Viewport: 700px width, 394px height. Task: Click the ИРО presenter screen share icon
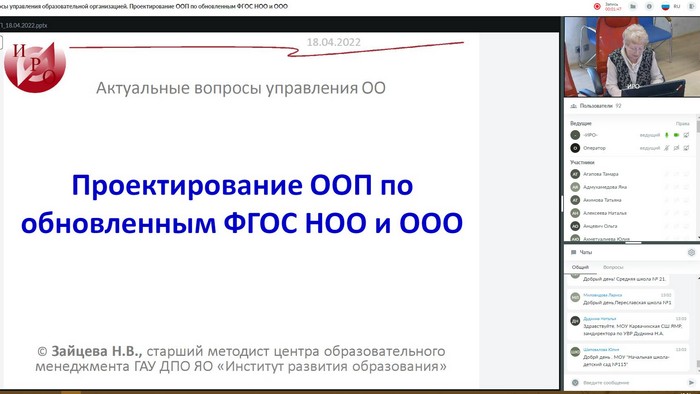[x=686, y=135]
